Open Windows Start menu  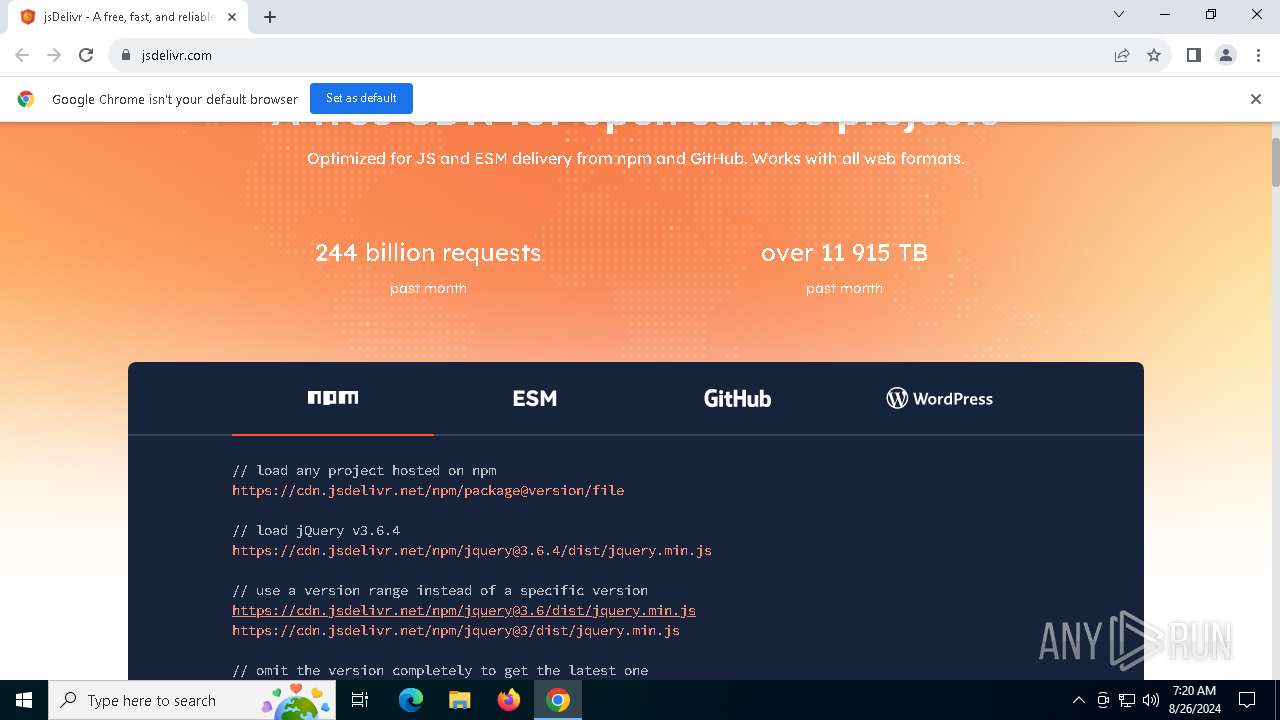24,700
